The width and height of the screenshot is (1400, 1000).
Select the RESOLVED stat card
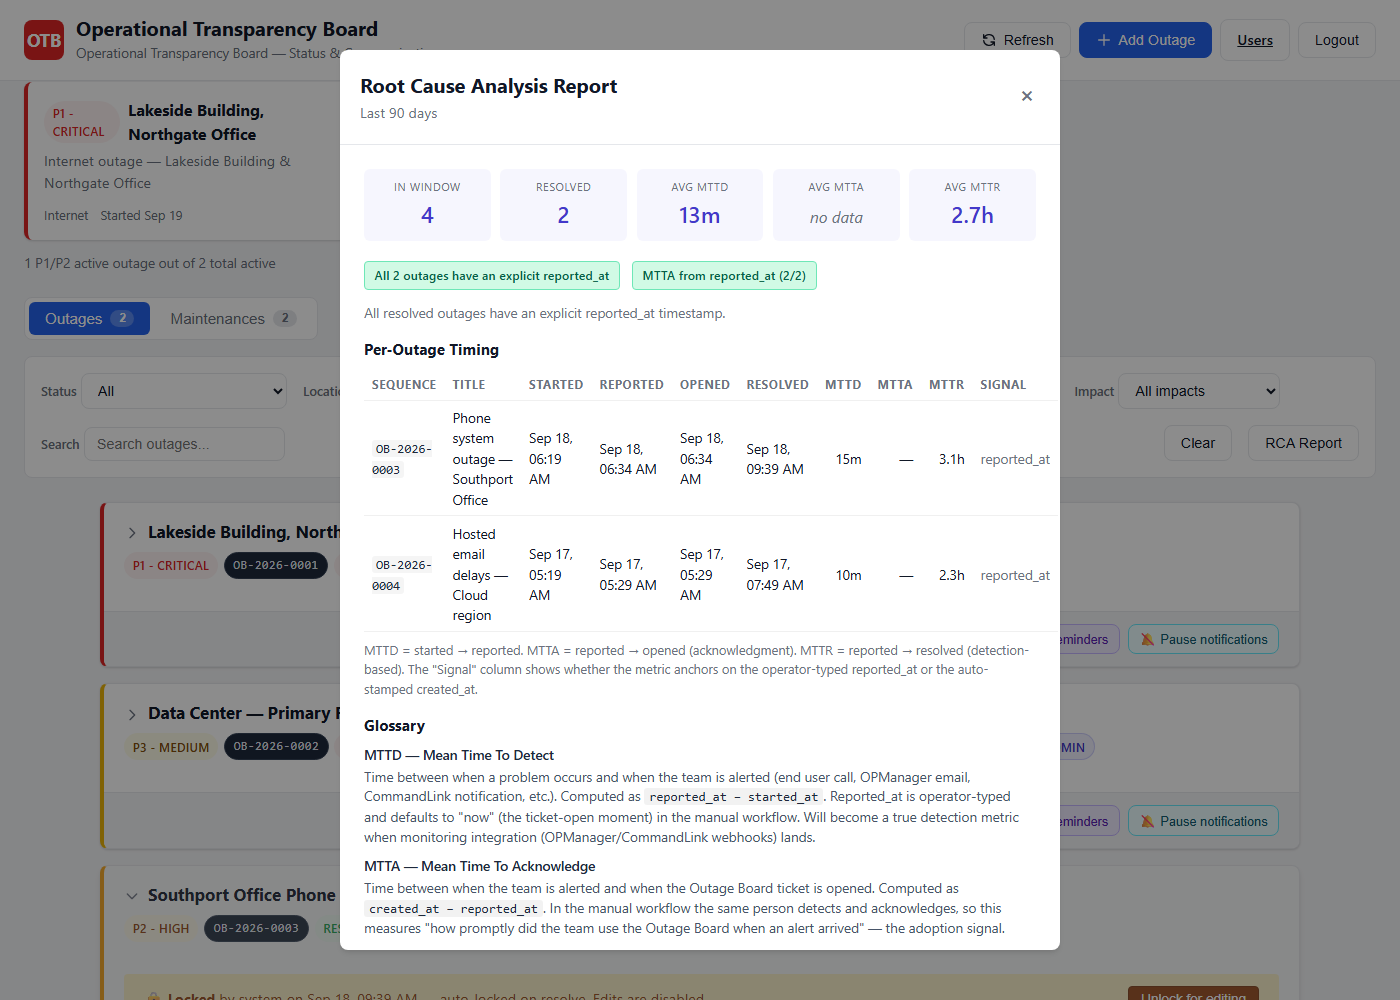(x=563, y=205)
